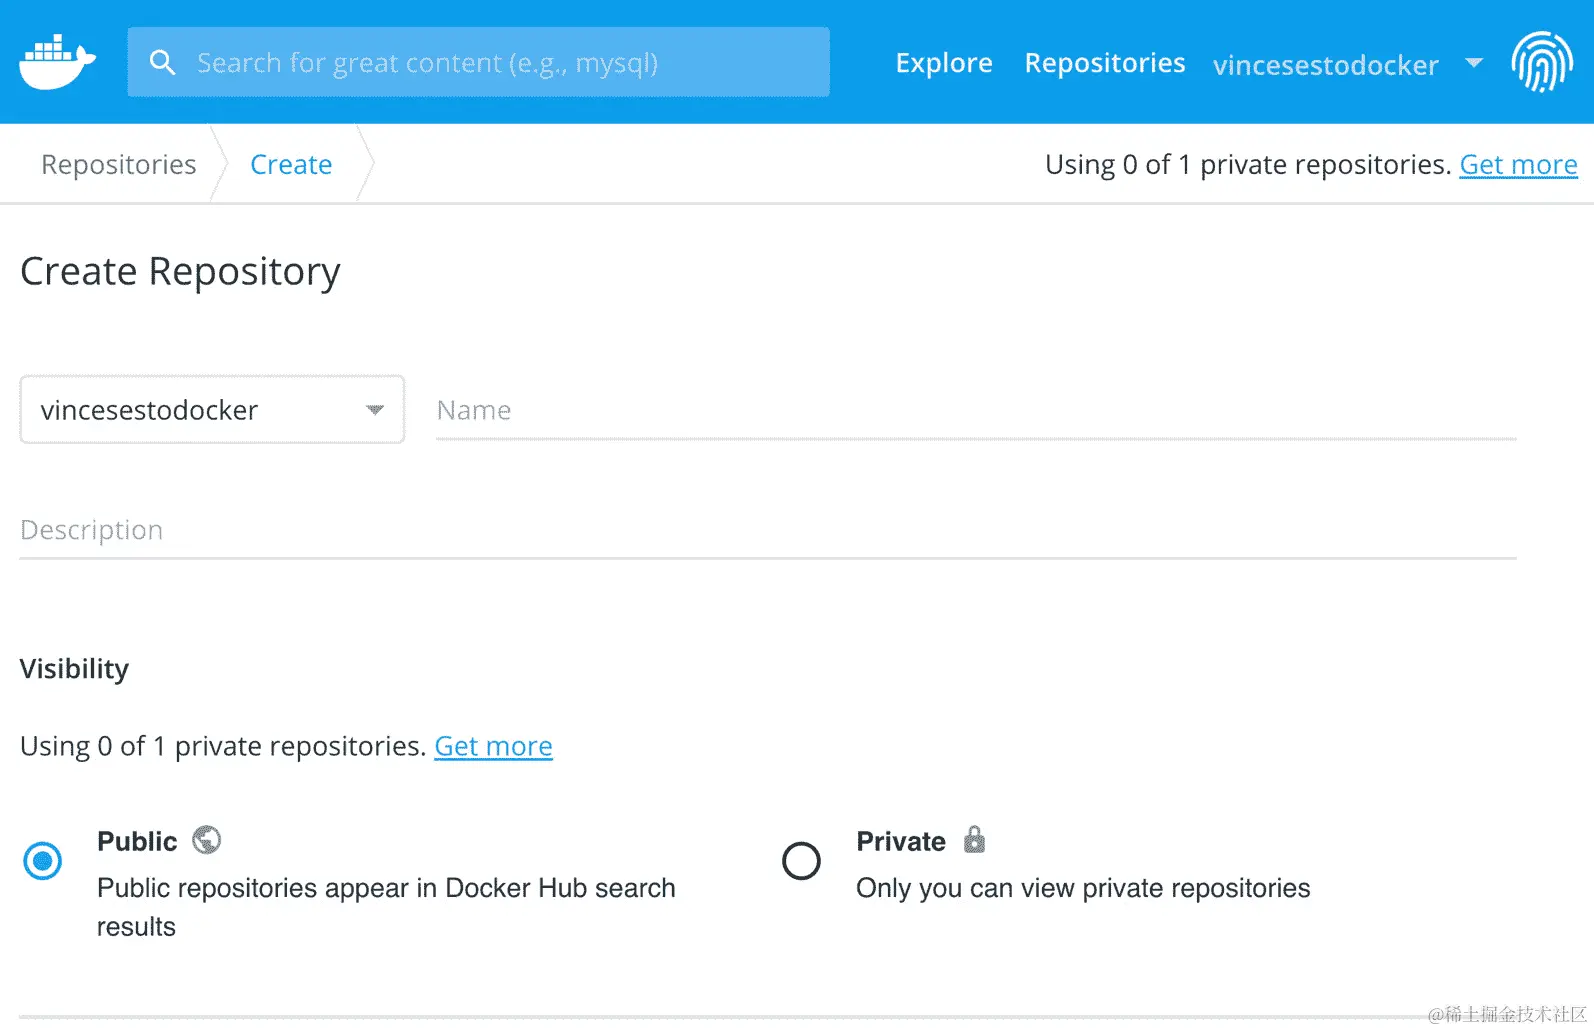Click the top-right Get more link
Screen dimensions: 1594x1031
click(x=1518, y=164)
